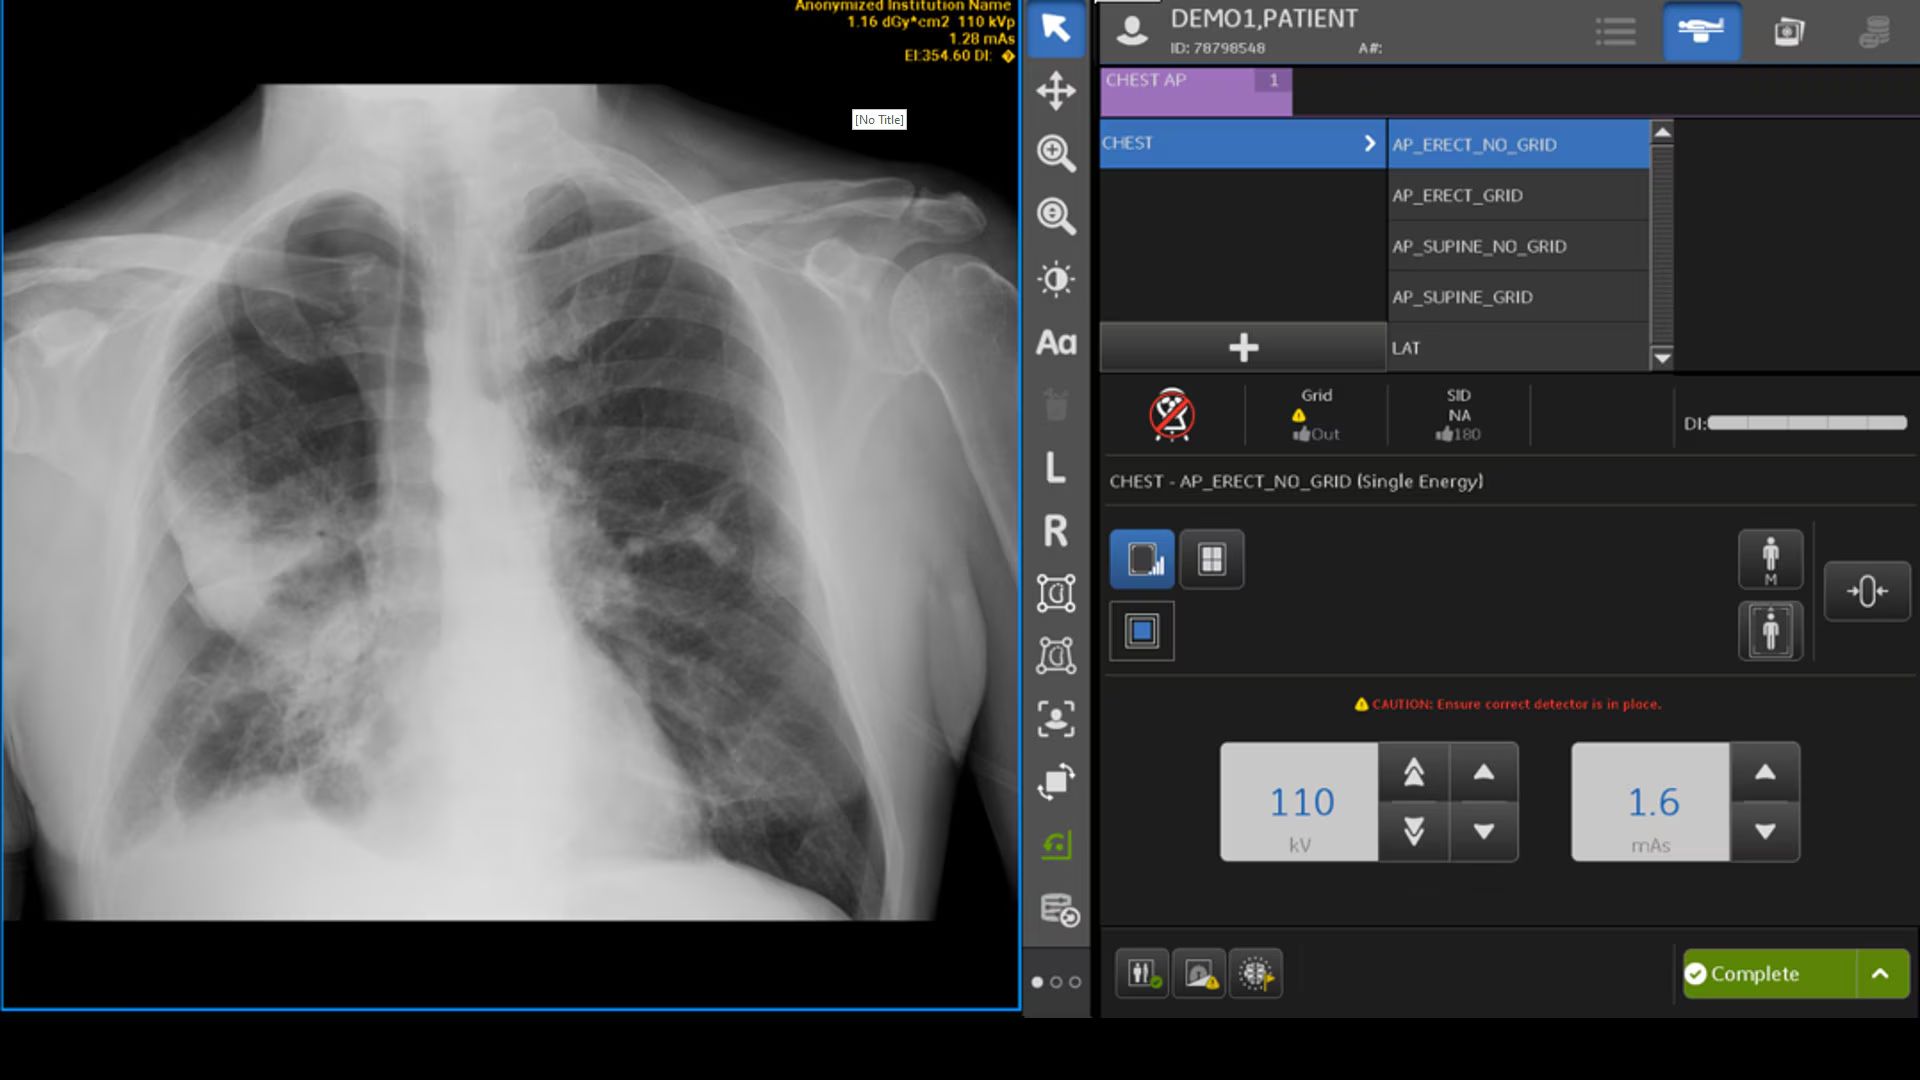Select the four-quadrant layout toggle
This screenshot has width=1920, height=1080.
point(1212,559)
